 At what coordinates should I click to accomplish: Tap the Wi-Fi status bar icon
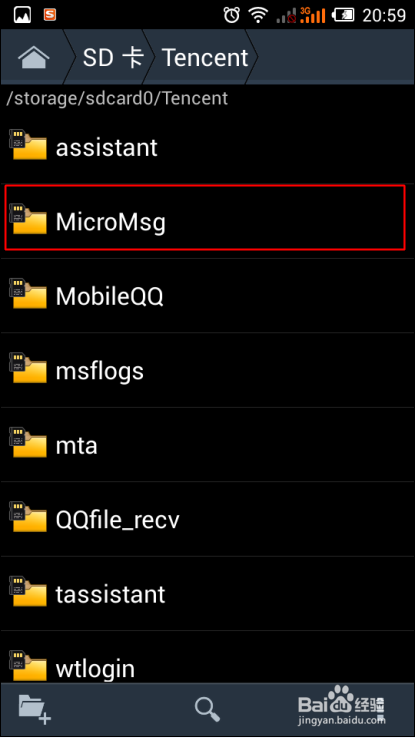tap(258, 16)
